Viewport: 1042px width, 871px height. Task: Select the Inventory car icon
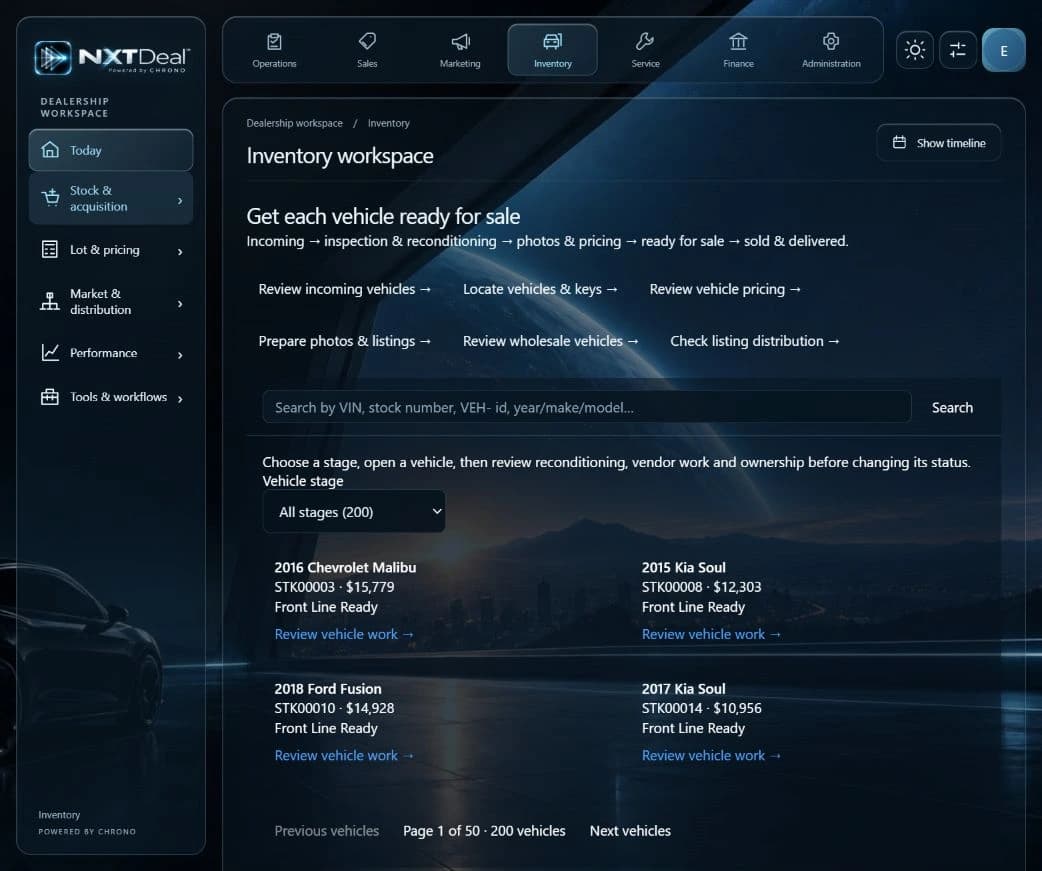[x=552, y=42]
